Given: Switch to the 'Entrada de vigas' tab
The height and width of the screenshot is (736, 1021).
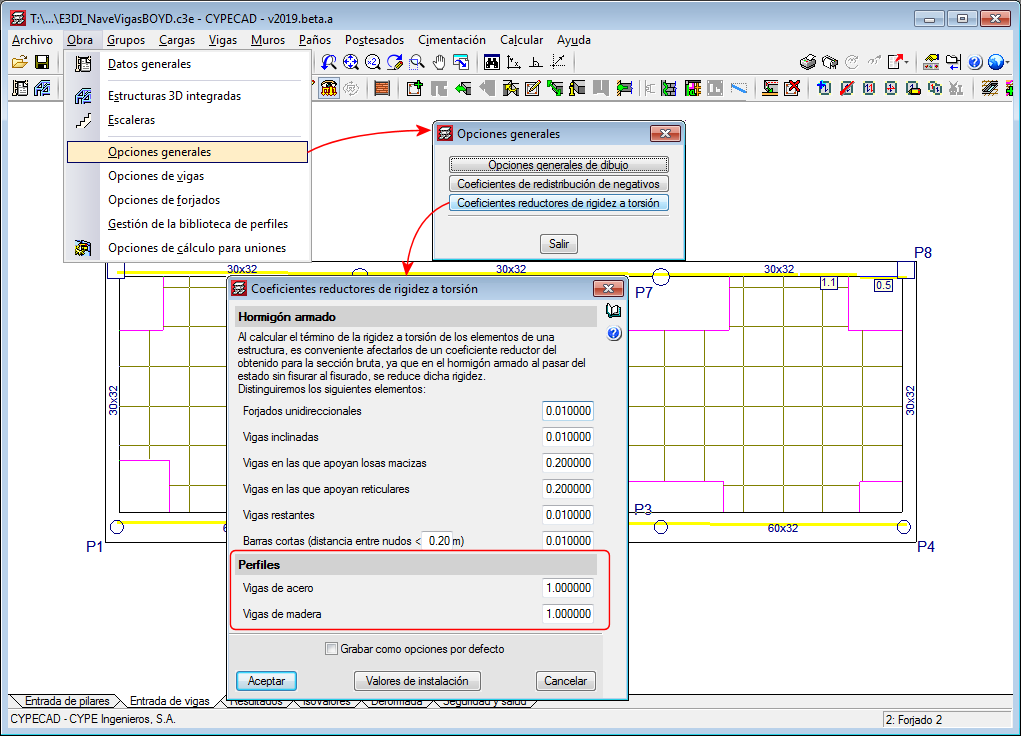Looking at the screenshot, I should pyautogui.click(x=169, y=701).
